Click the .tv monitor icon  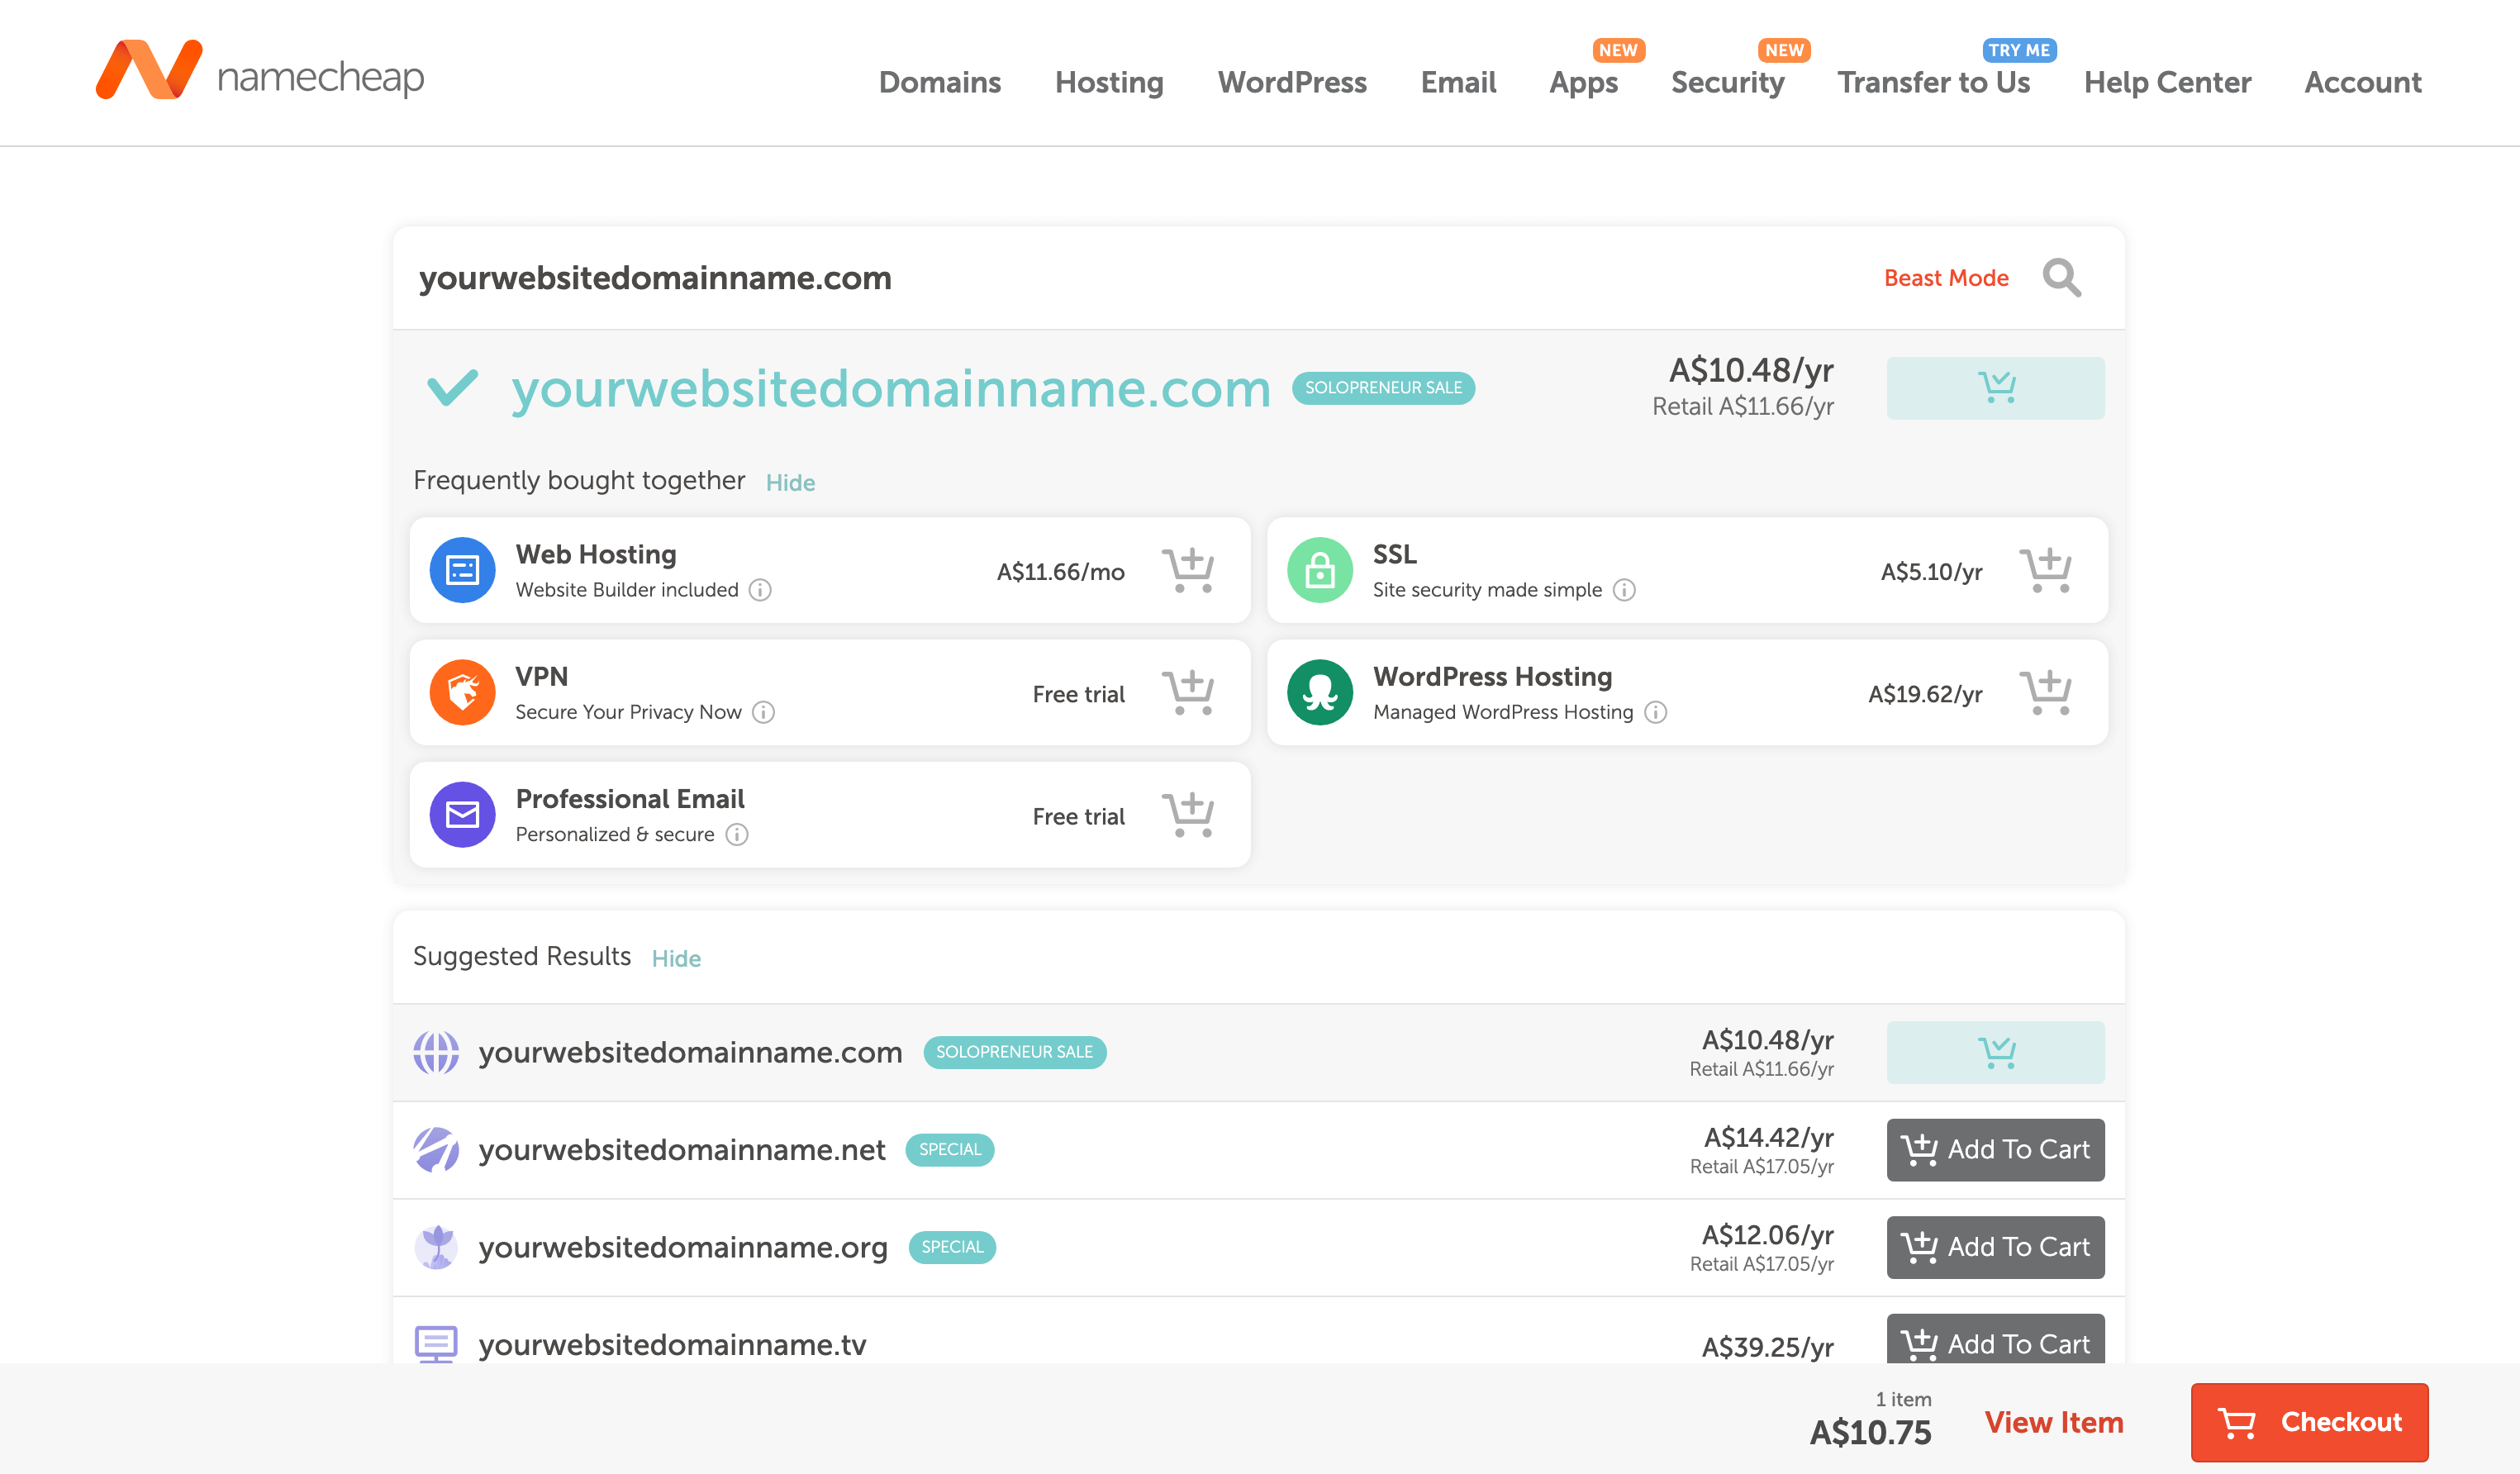(x=436, y=1344)
